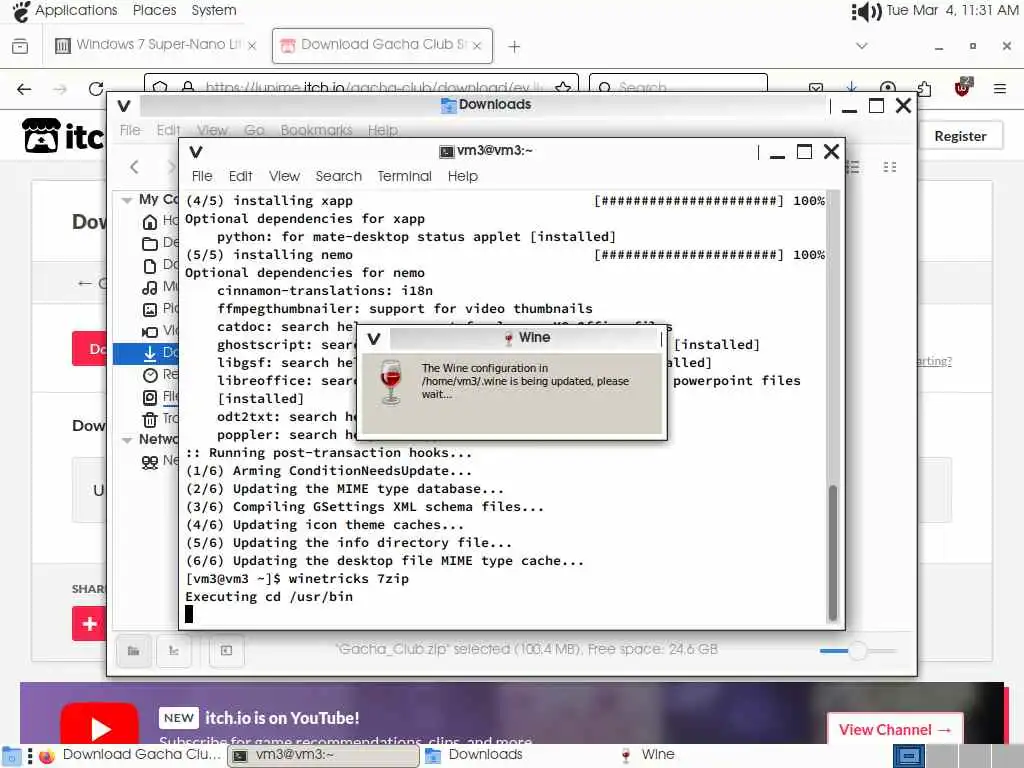Switch to Windows 7 Super-Nano tab
Viewport: 1024px width, 768px height.
pos(156,45)
